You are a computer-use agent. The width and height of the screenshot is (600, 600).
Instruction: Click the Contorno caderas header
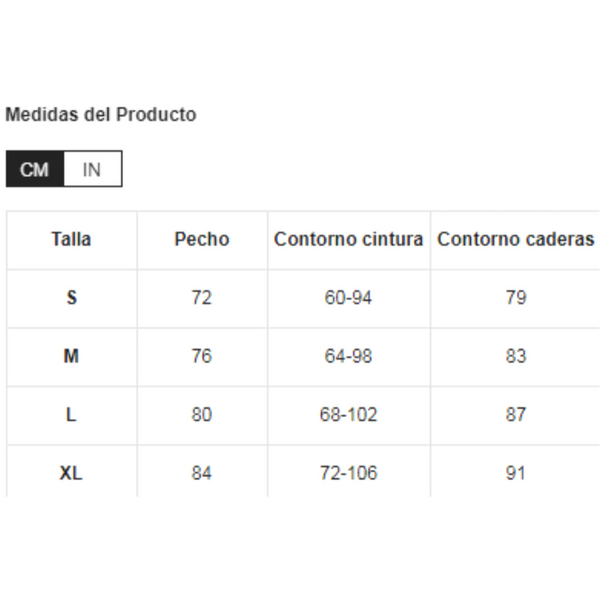coord(515,239)
